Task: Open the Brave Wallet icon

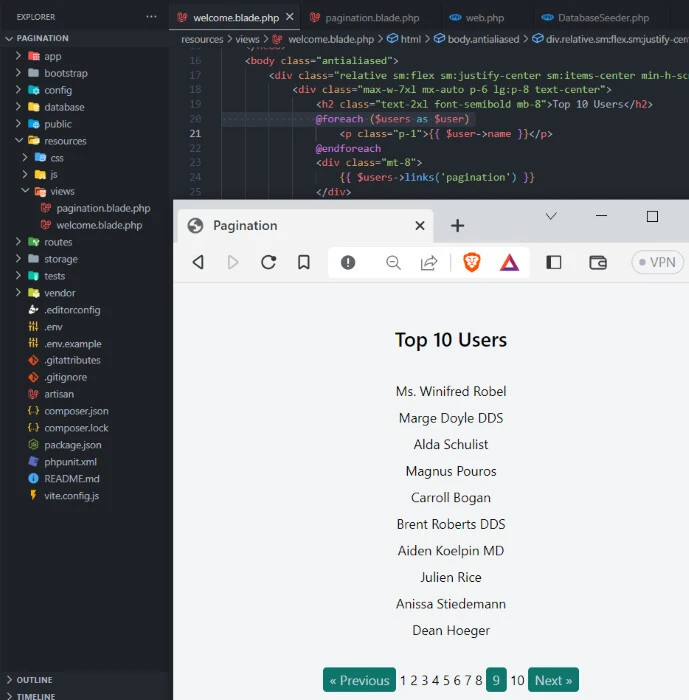Action: click(598, 262)
